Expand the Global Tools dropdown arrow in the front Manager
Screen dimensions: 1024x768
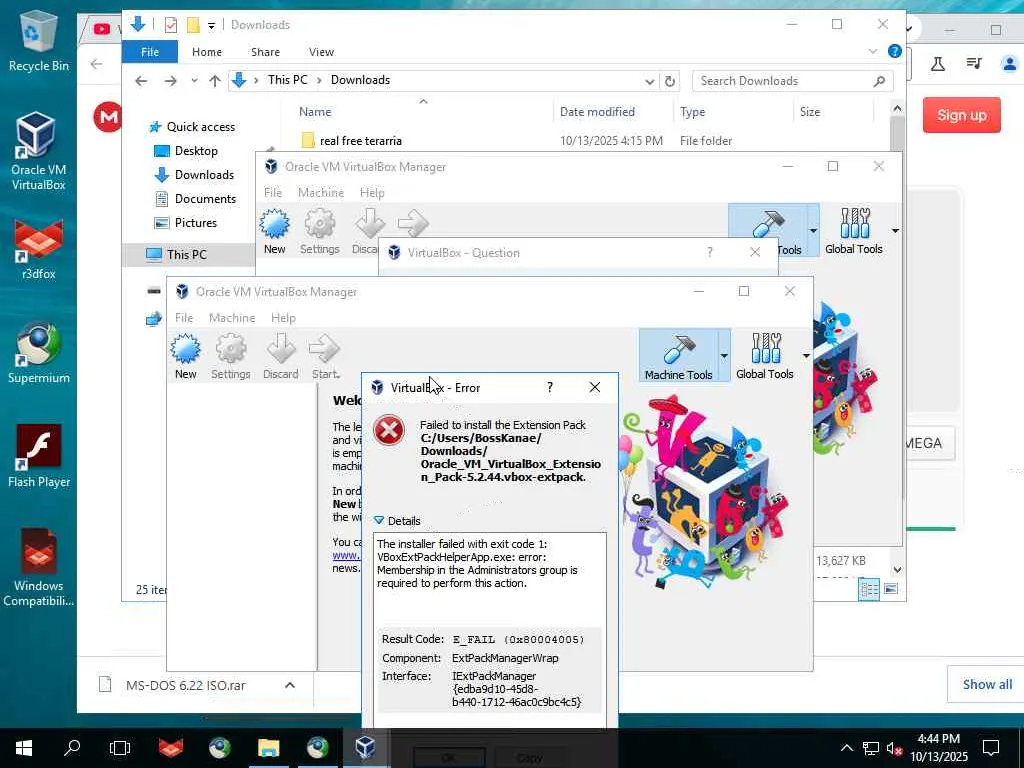coord(806,356)
